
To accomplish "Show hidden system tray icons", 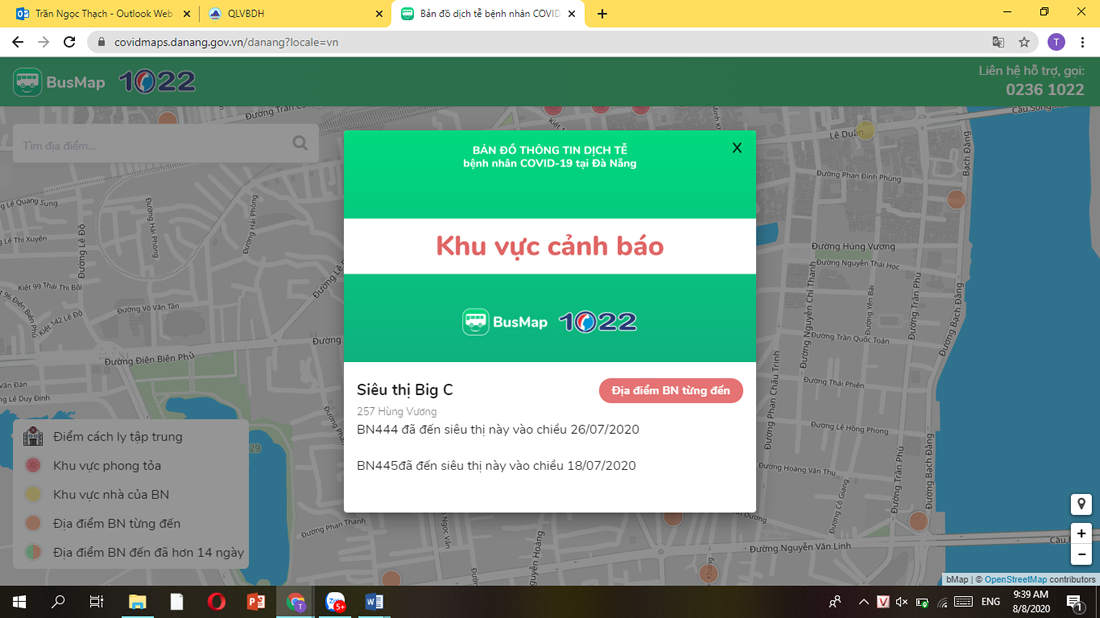I will click(864, 602).
